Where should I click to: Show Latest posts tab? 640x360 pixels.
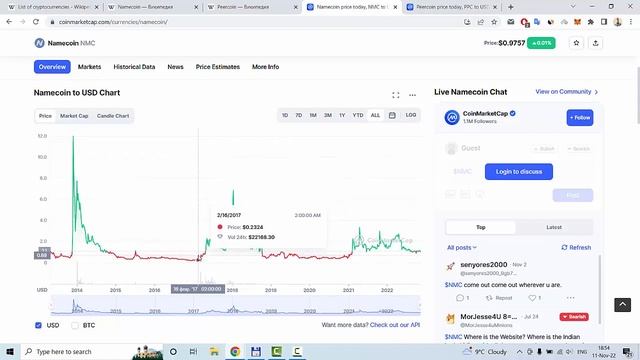tap(553, 227)
